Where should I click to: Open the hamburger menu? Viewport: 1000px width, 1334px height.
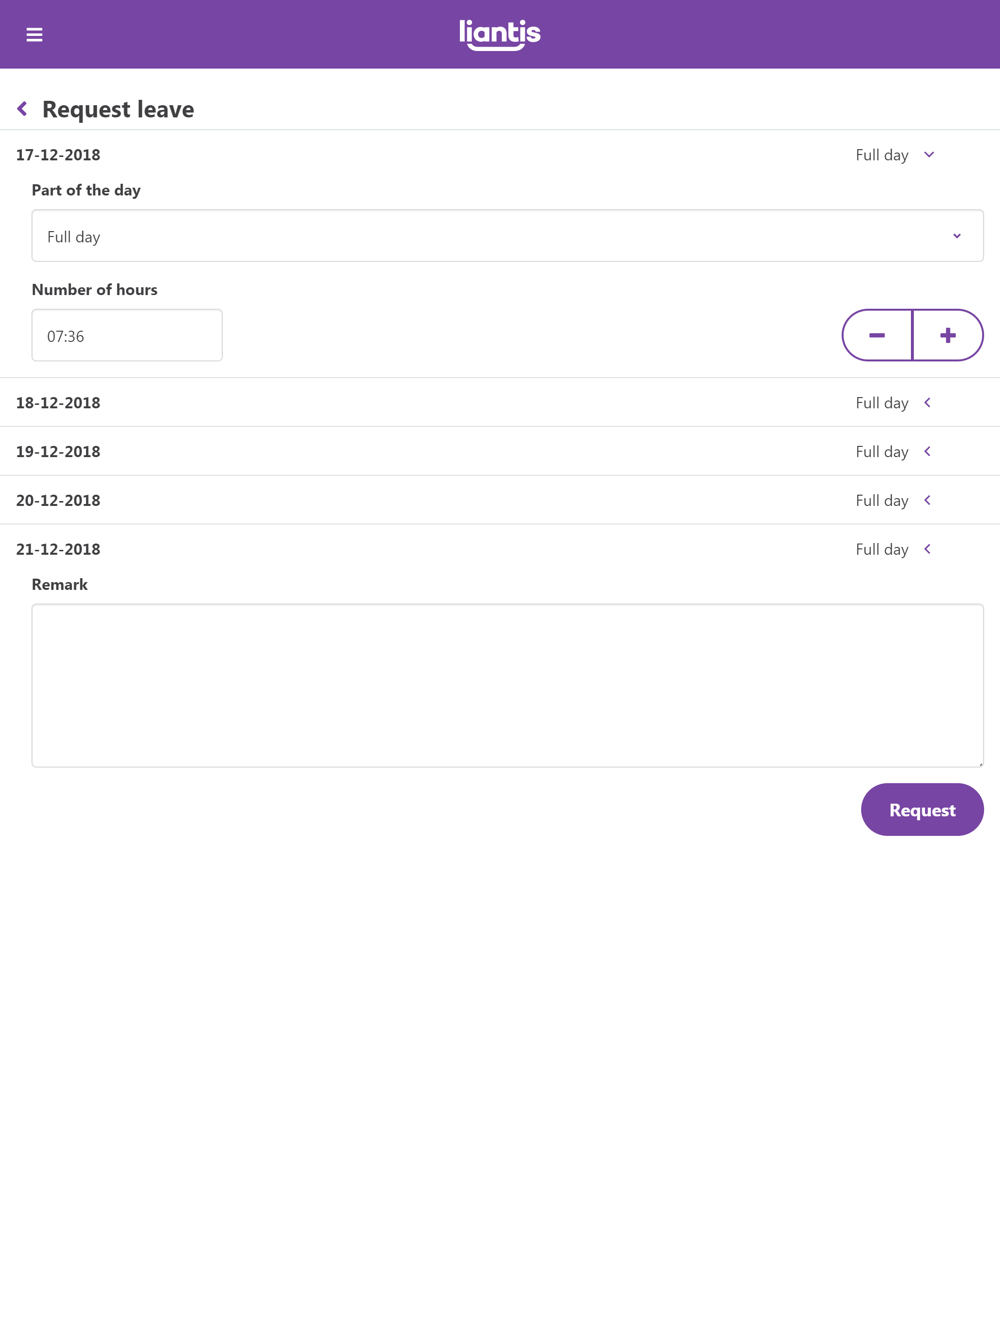click(x=34, y=35)
